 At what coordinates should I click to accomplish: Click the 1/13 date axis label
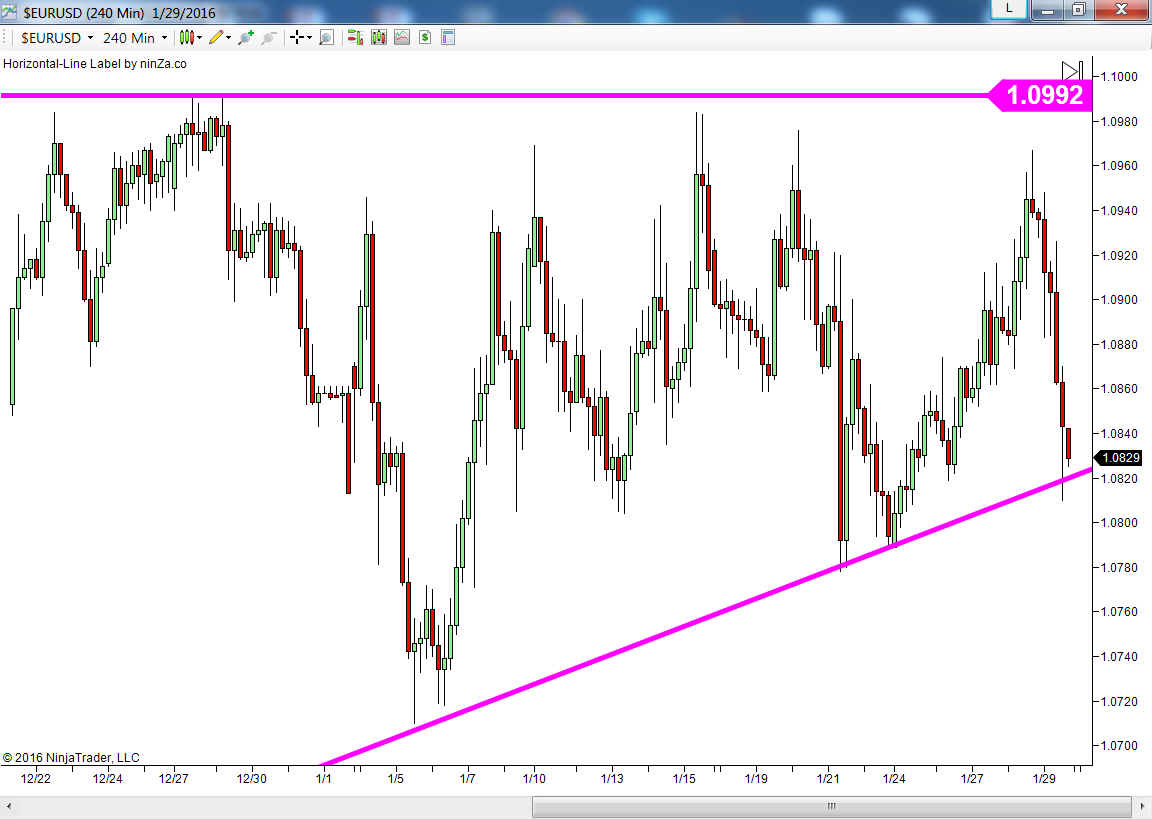(611, 779)
